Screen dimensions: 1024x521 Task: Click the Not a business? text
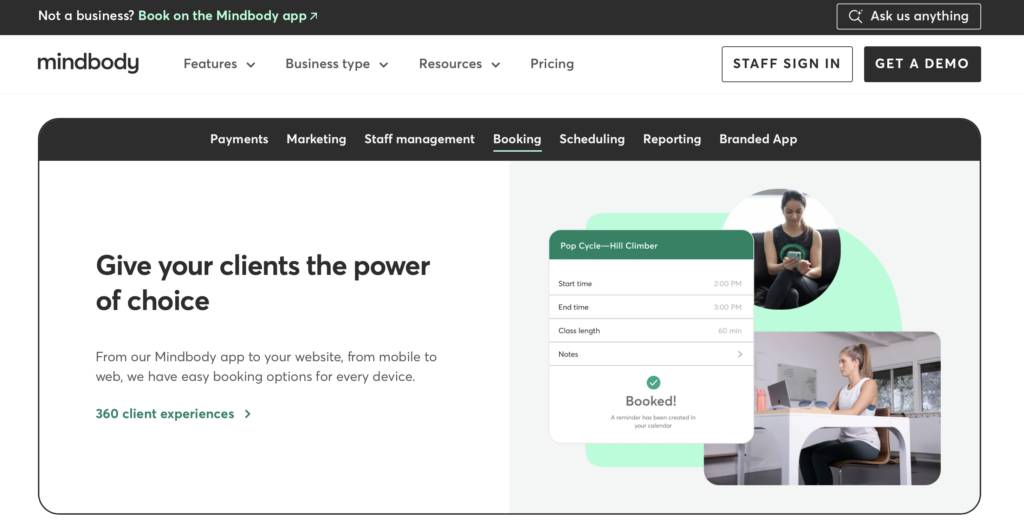(x=86, y=16)
